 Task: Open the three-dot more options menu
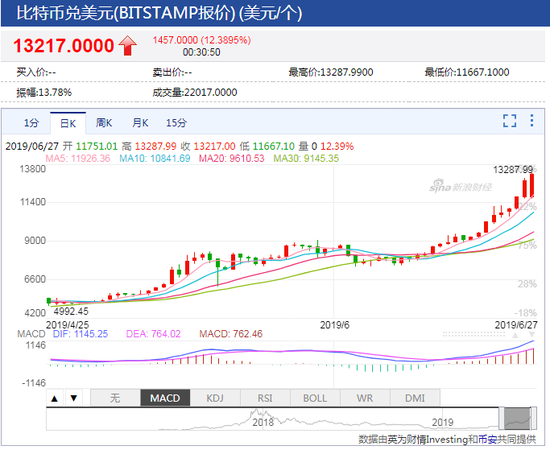tap(532, 120)
